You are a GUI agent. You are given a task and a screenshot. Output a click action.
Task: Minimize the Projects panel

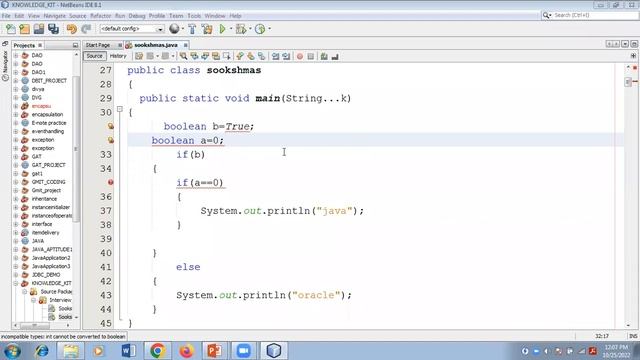click(75, 45)
